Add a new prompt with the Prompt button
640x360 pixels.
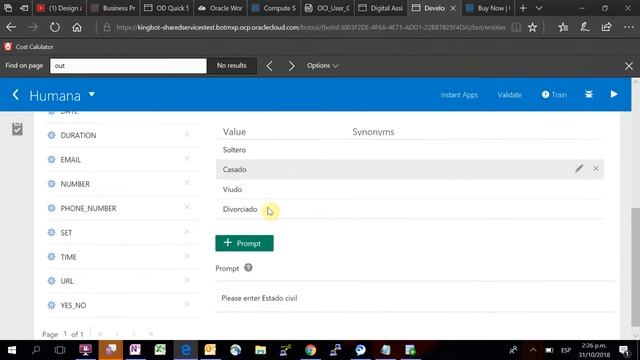point(244,243)
